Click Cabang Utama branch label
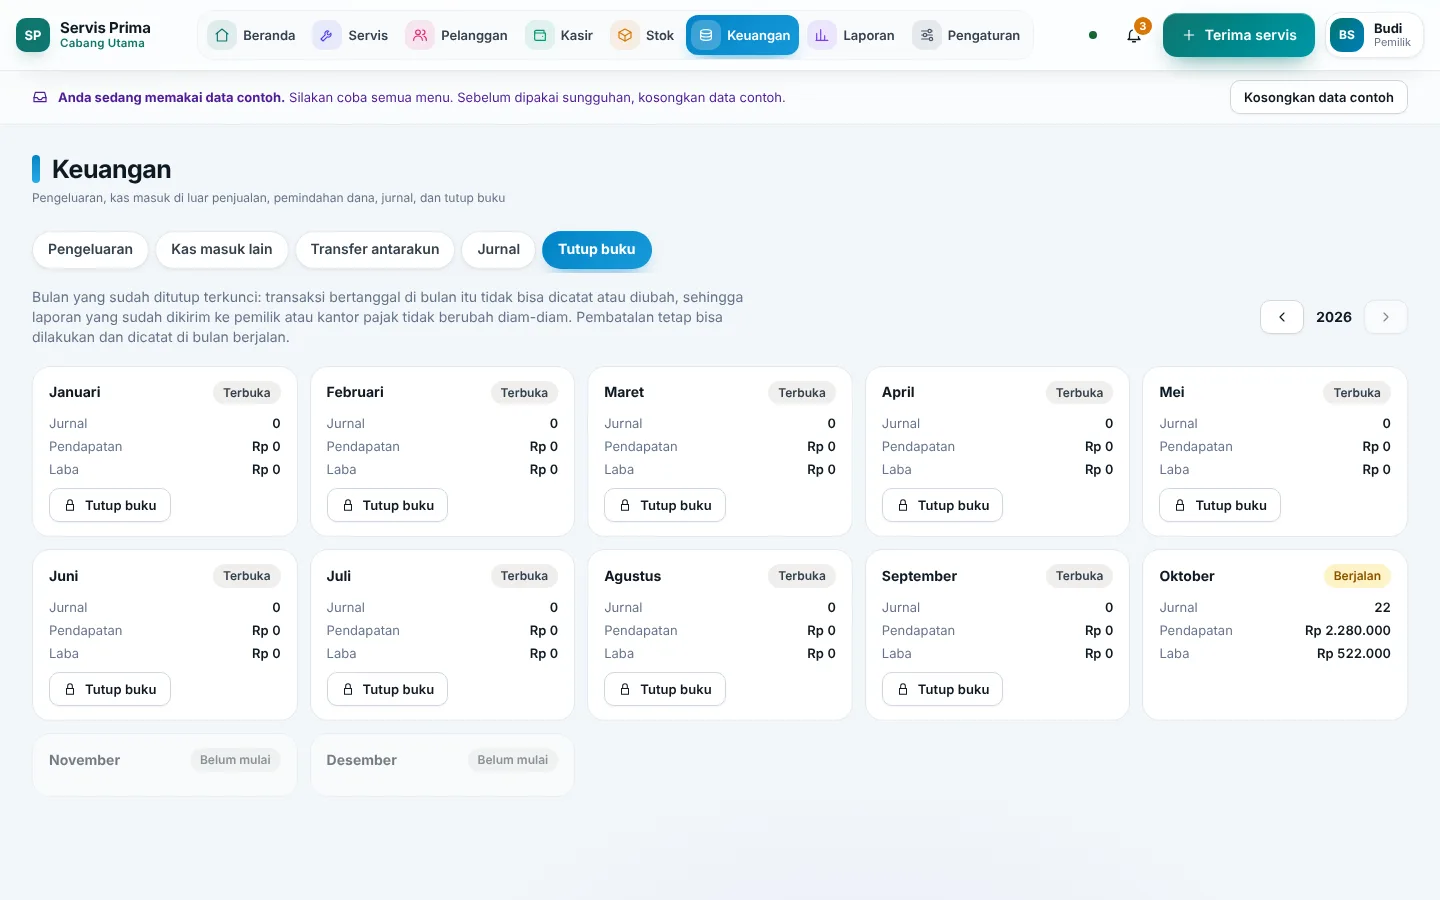 click(102, 43)
